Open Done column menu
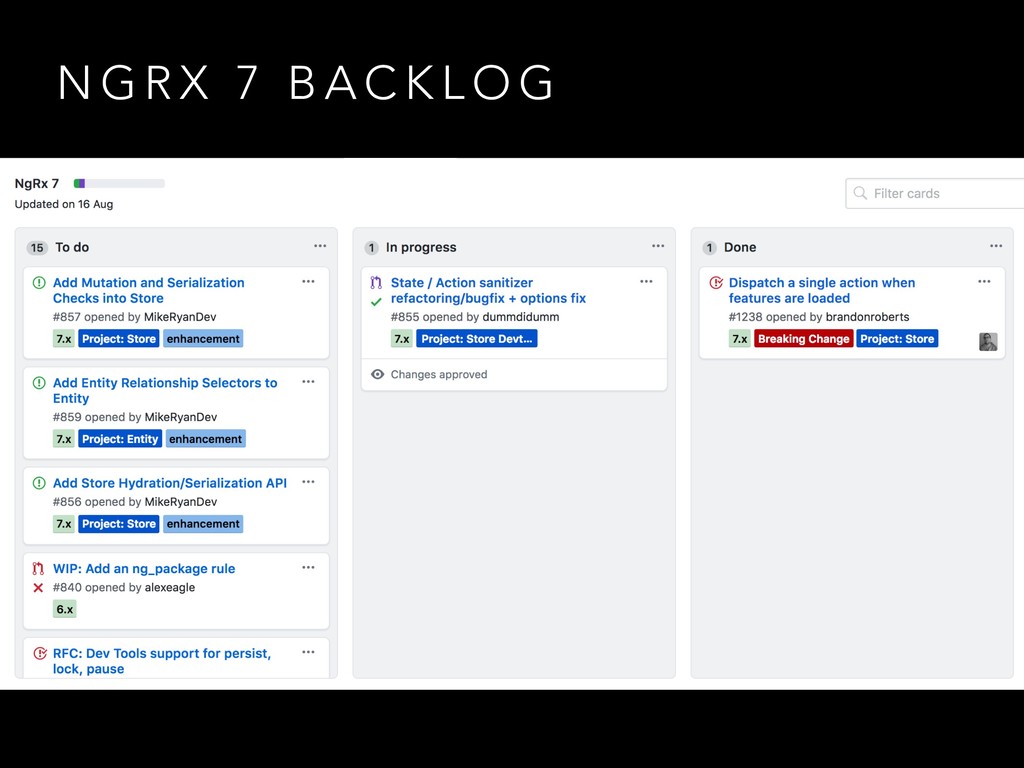This screenshot has width=1024, height=768. 996,246
